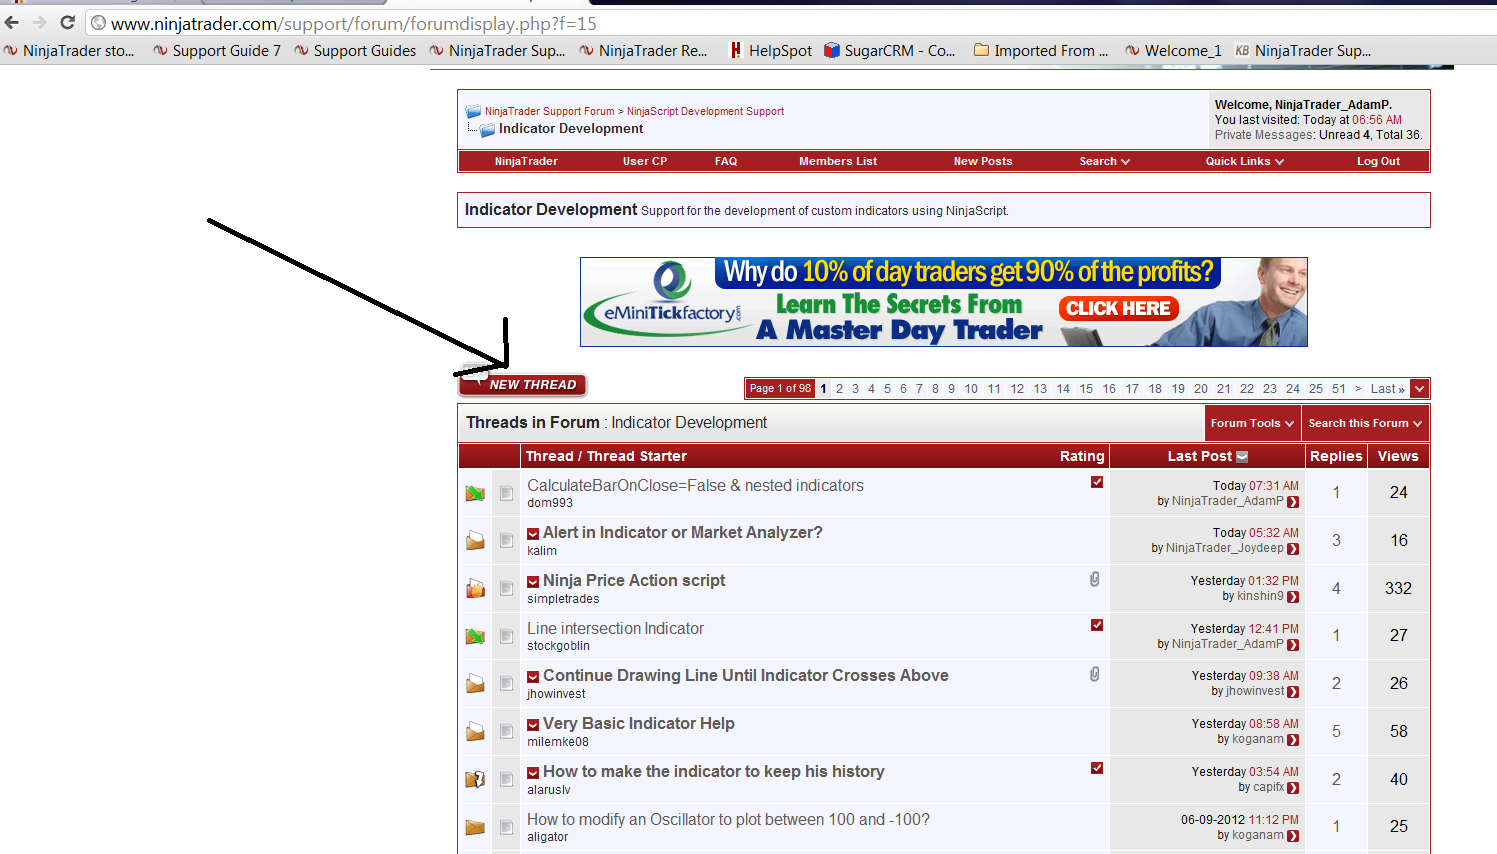Viewport: 1497px width, 854px height.
Task: Go to first new post in Continue Drawing Line thread
Action: coord(533,677)
